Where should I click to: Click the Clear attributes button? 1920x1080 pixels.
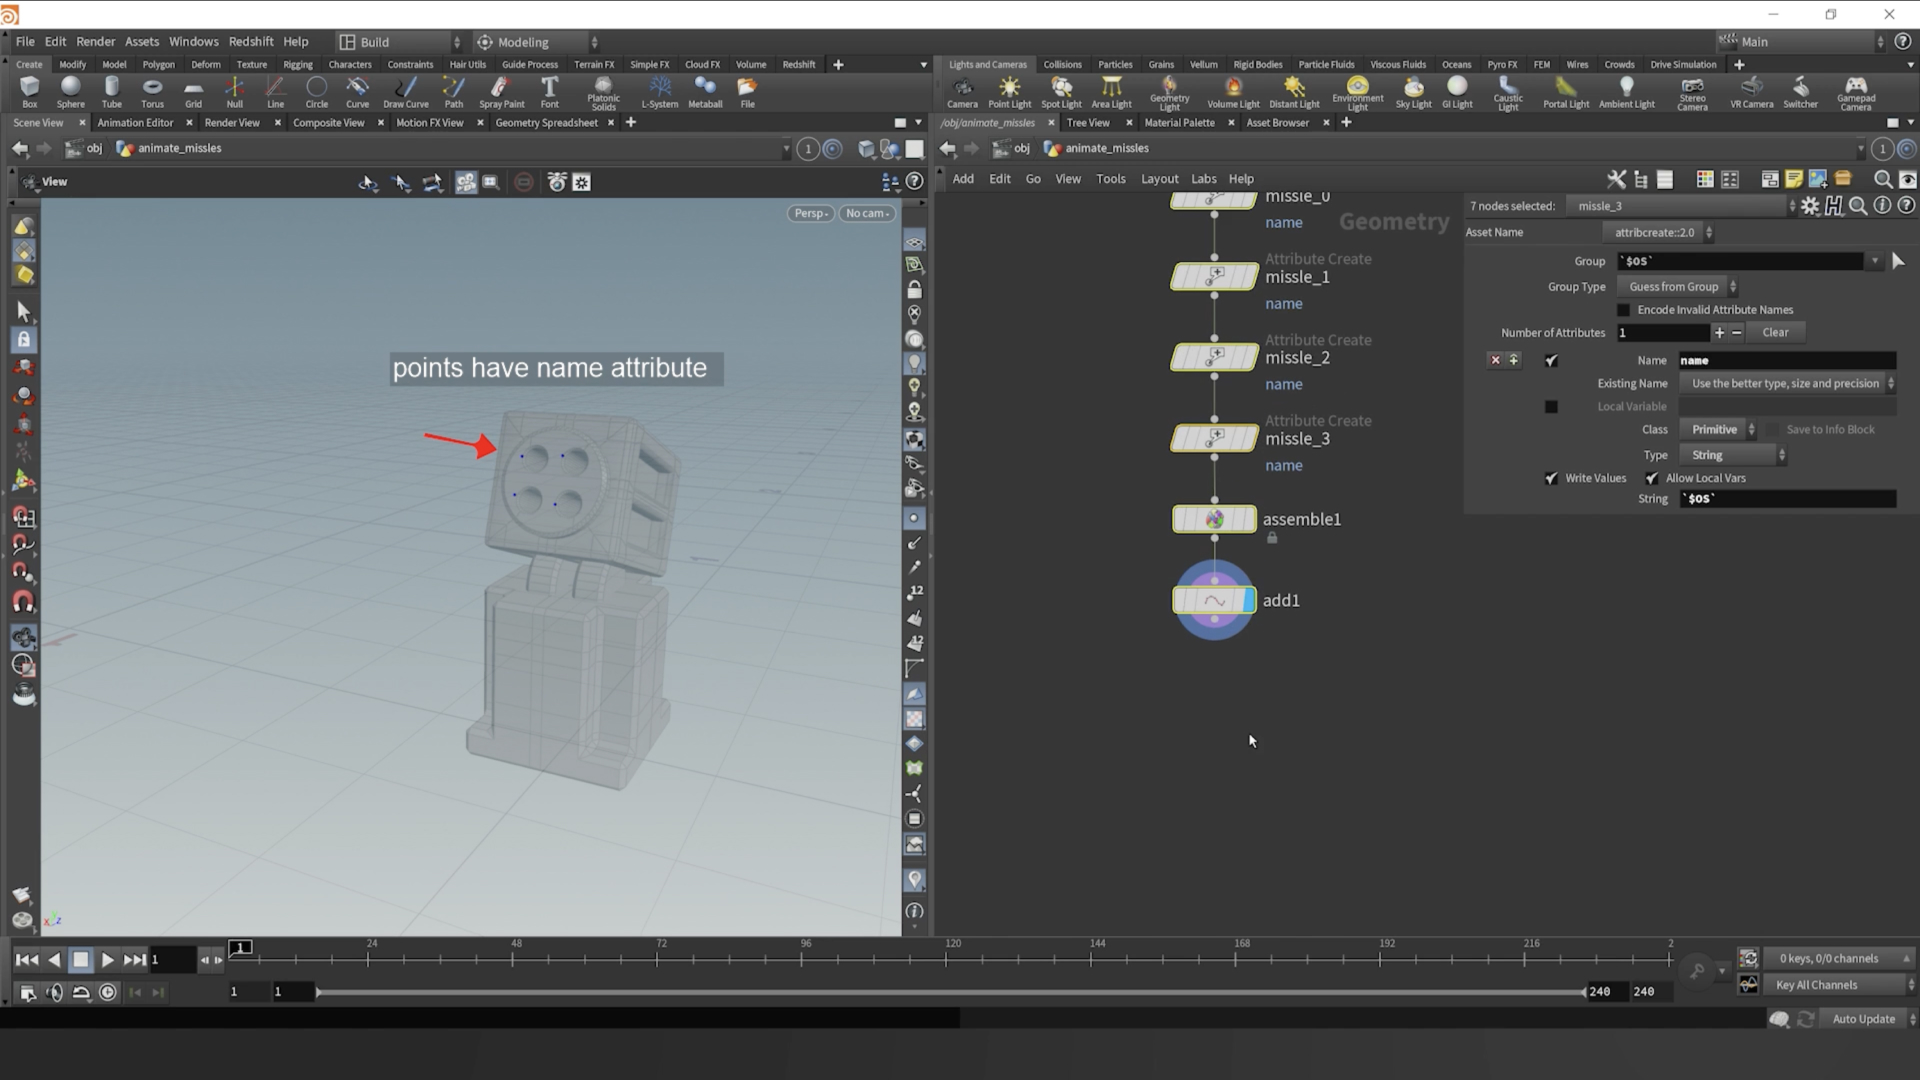coord(1775,333)
